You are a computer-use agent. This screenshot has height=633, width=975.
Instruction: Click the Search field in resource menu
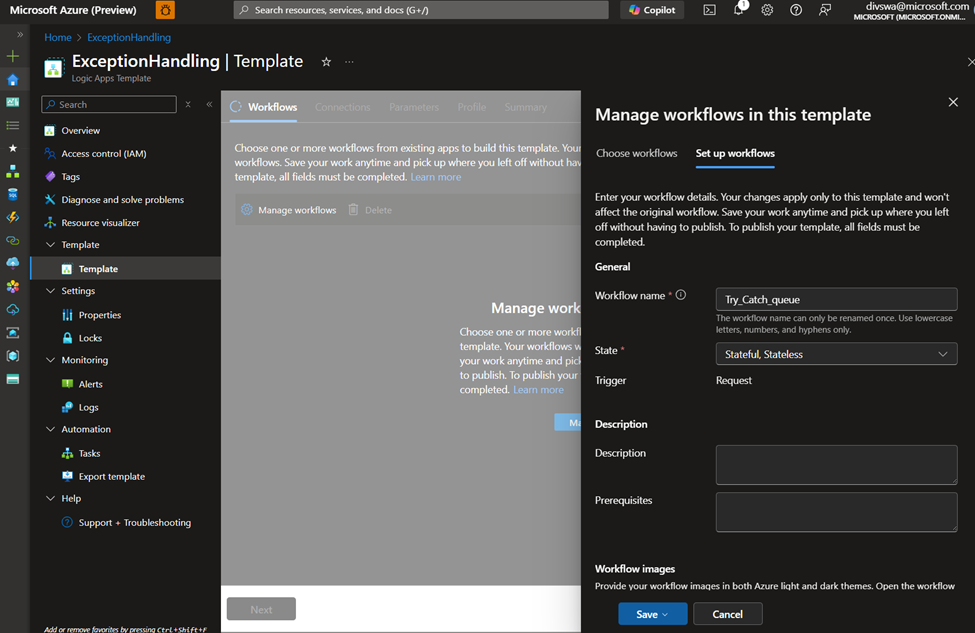pos(109,104)
